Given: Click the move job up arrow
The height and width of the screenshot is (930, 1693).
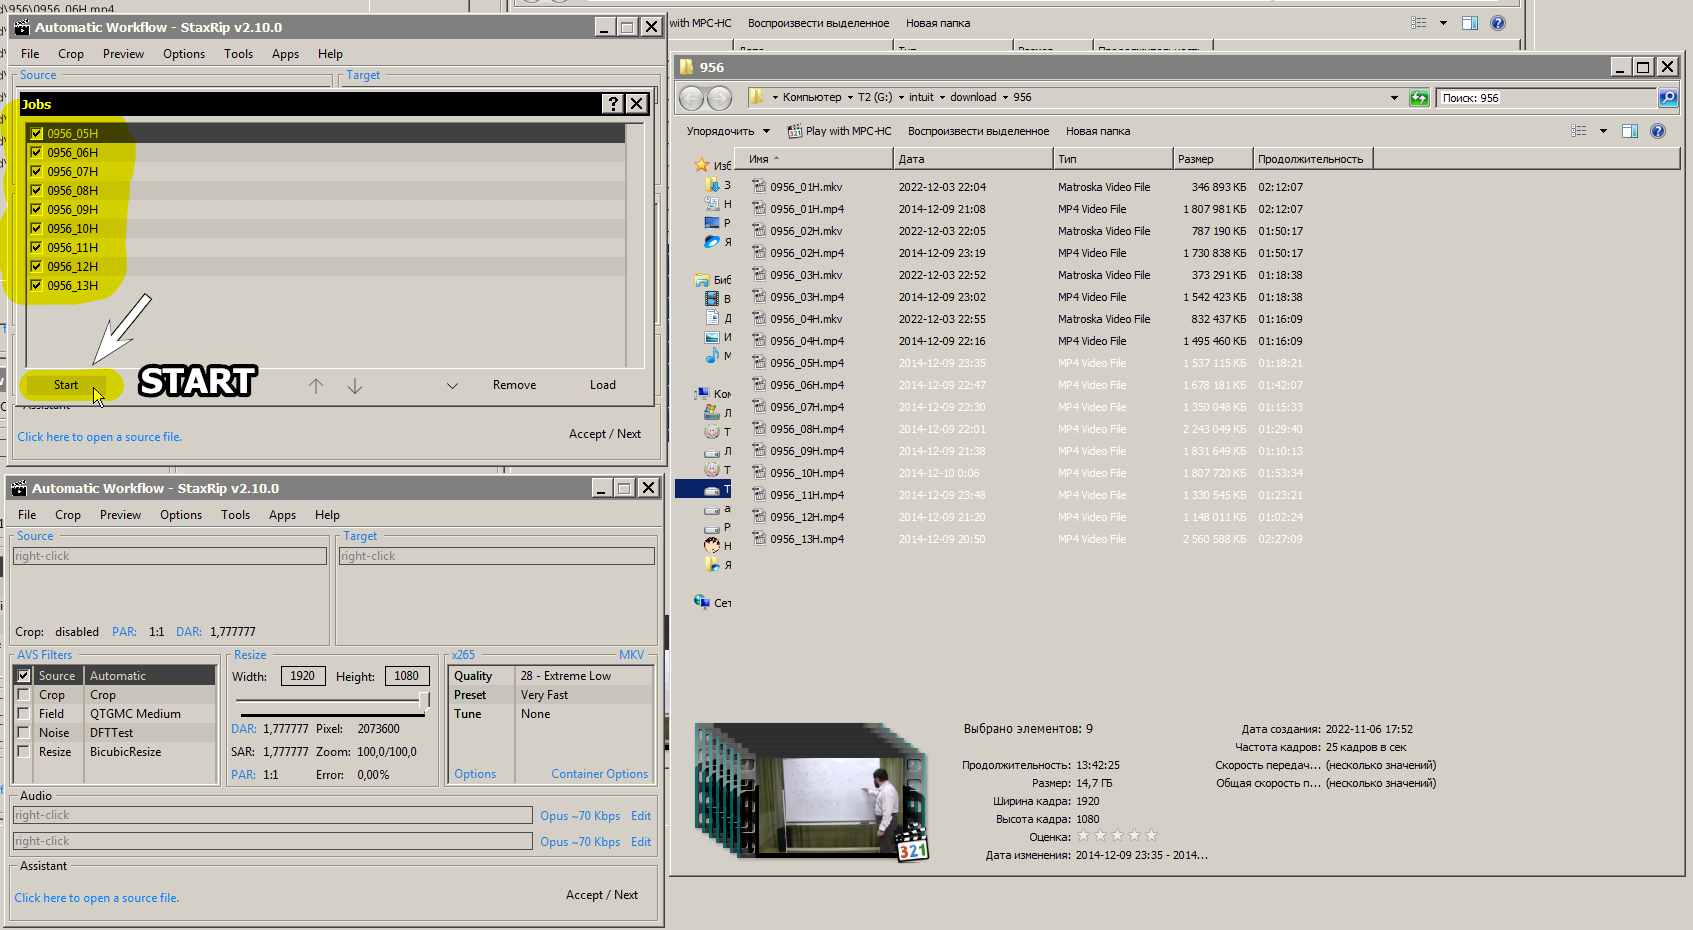Looking at the screenshot, I should 316,386.
